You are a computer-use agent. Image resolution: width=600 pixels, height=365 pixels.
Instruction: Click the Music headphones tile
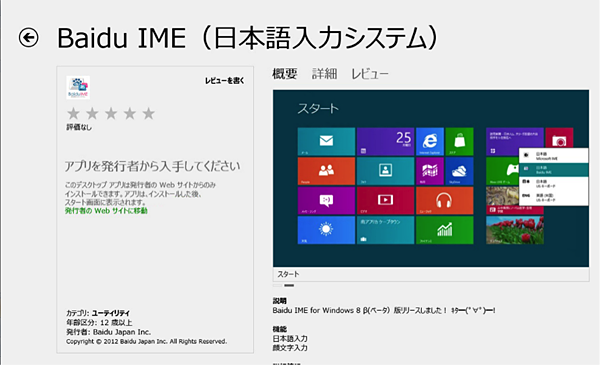pos(444,200)
